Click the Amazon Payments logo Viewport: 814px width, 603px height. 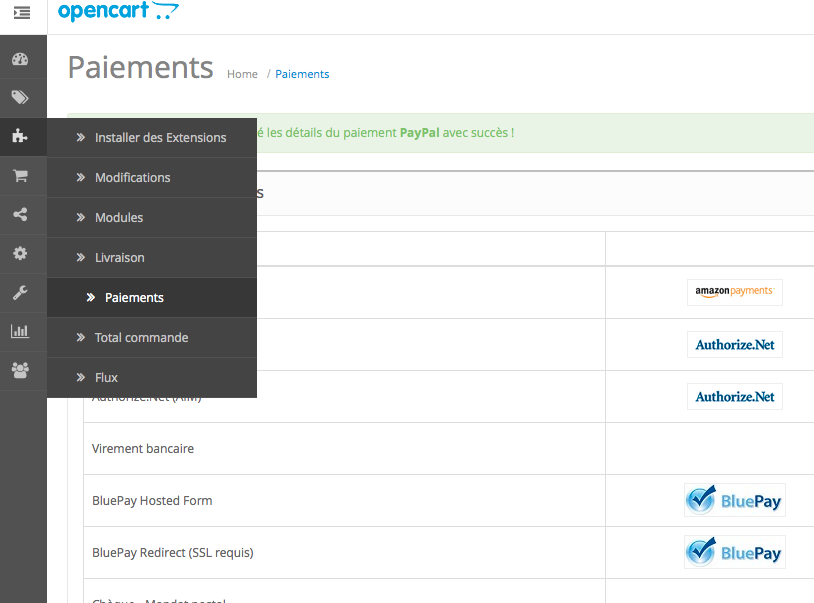click(735, 292)
